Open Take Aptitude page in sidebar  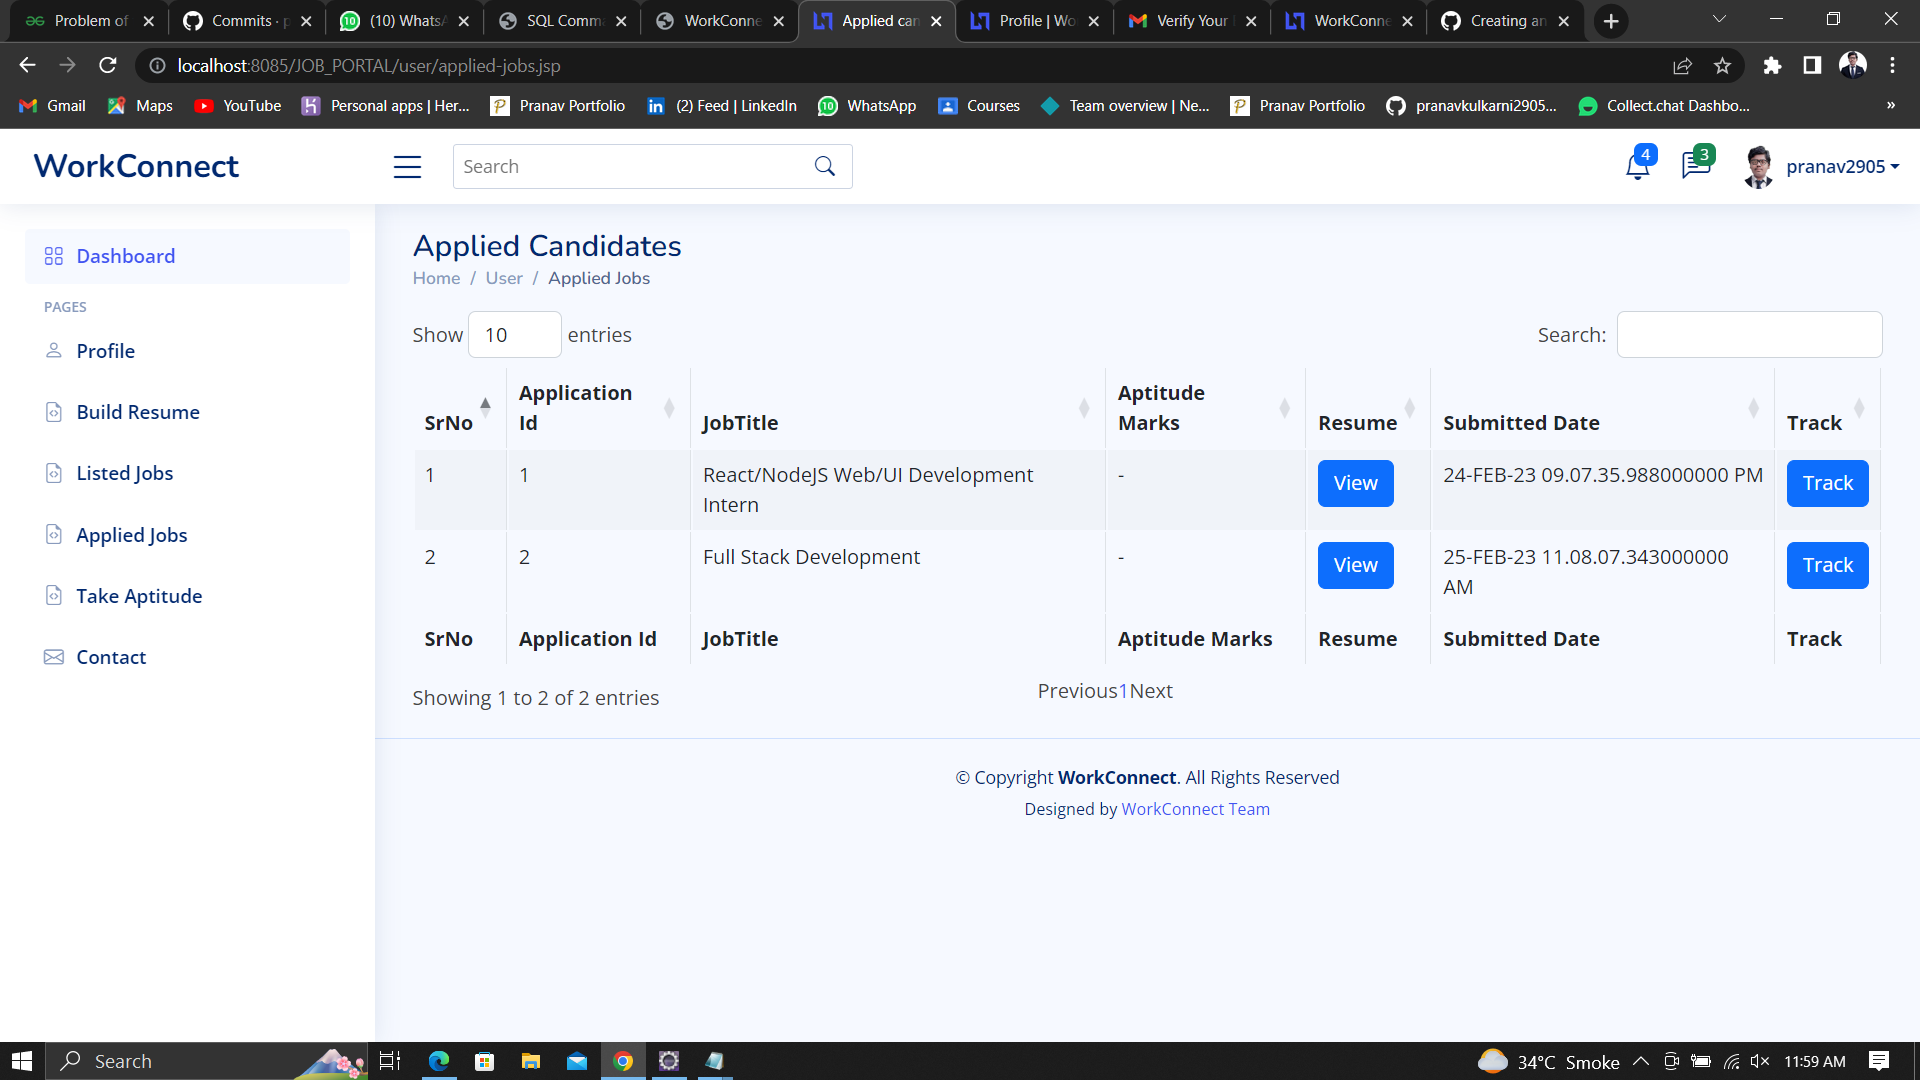click(x=139, y=596)
